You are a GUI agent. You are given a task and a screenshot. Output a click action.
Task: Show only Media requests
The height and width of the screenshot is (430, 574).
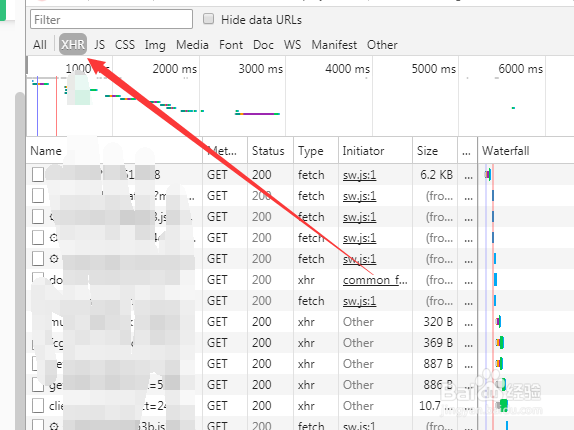[x=192, y=45]
